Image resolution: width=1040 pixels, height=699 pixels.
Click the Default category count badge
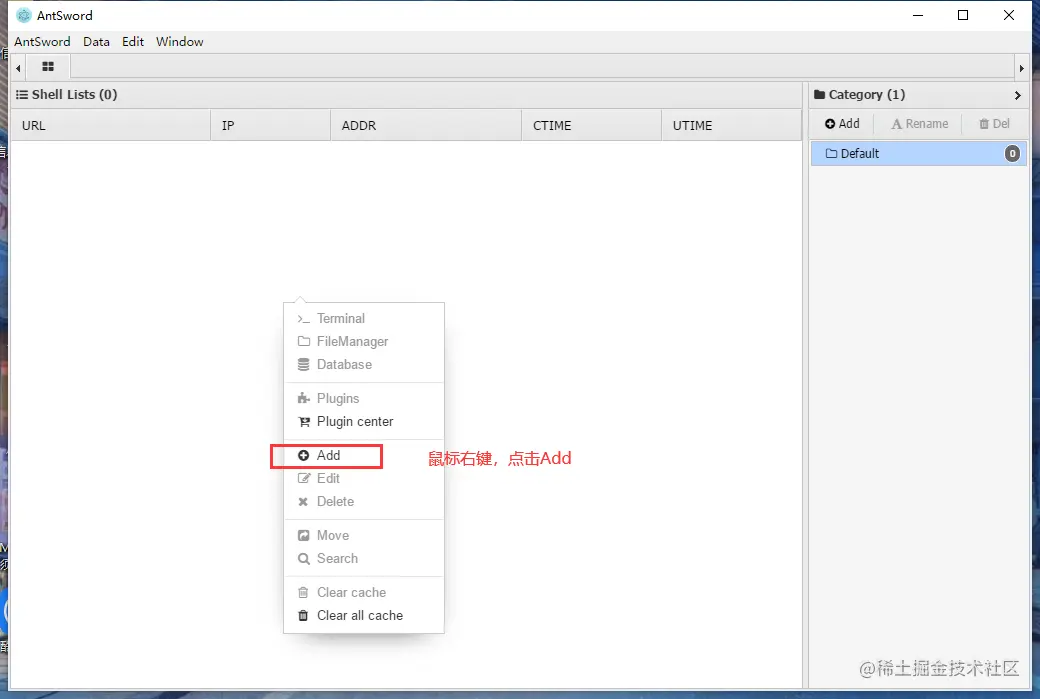point(1012,154)
